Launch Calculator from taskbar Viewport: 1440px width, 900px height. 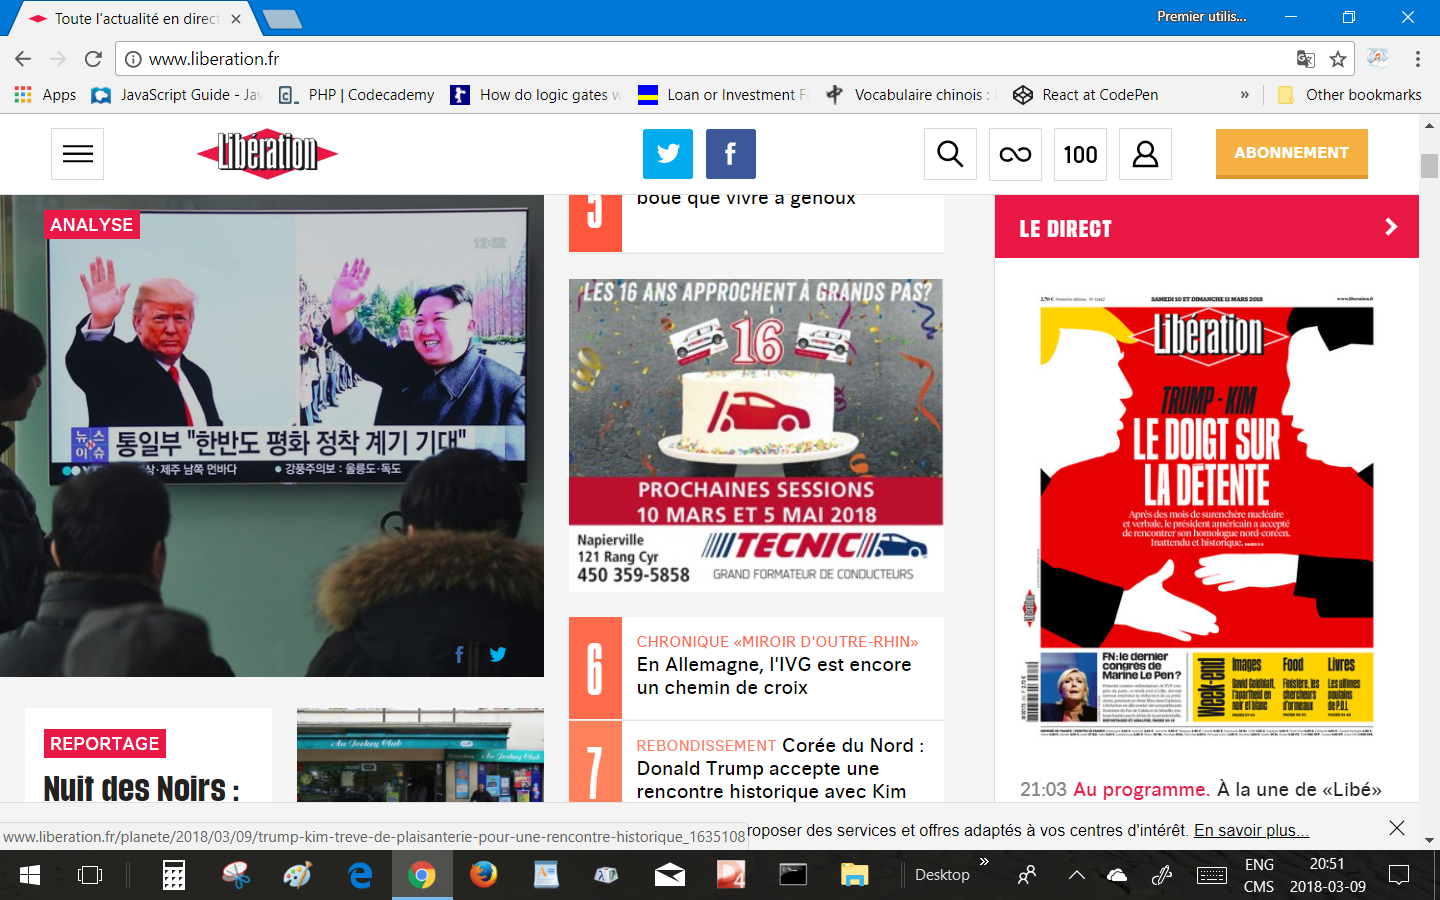pos(174,875)
